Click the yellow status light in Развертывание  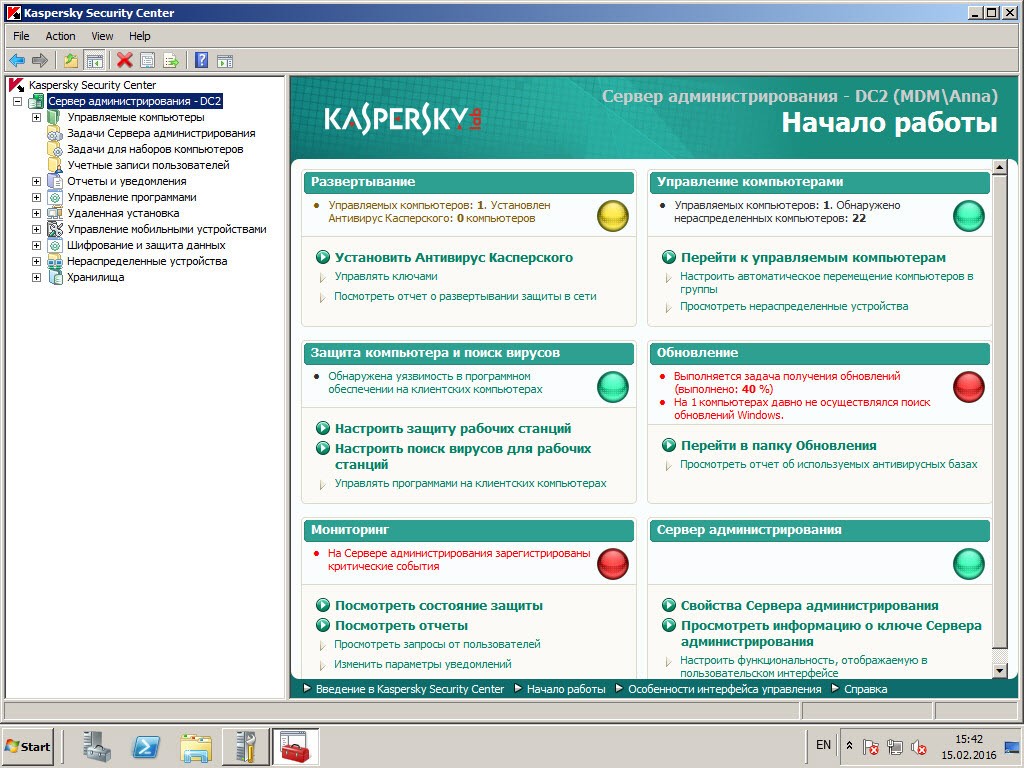(613, 216)
